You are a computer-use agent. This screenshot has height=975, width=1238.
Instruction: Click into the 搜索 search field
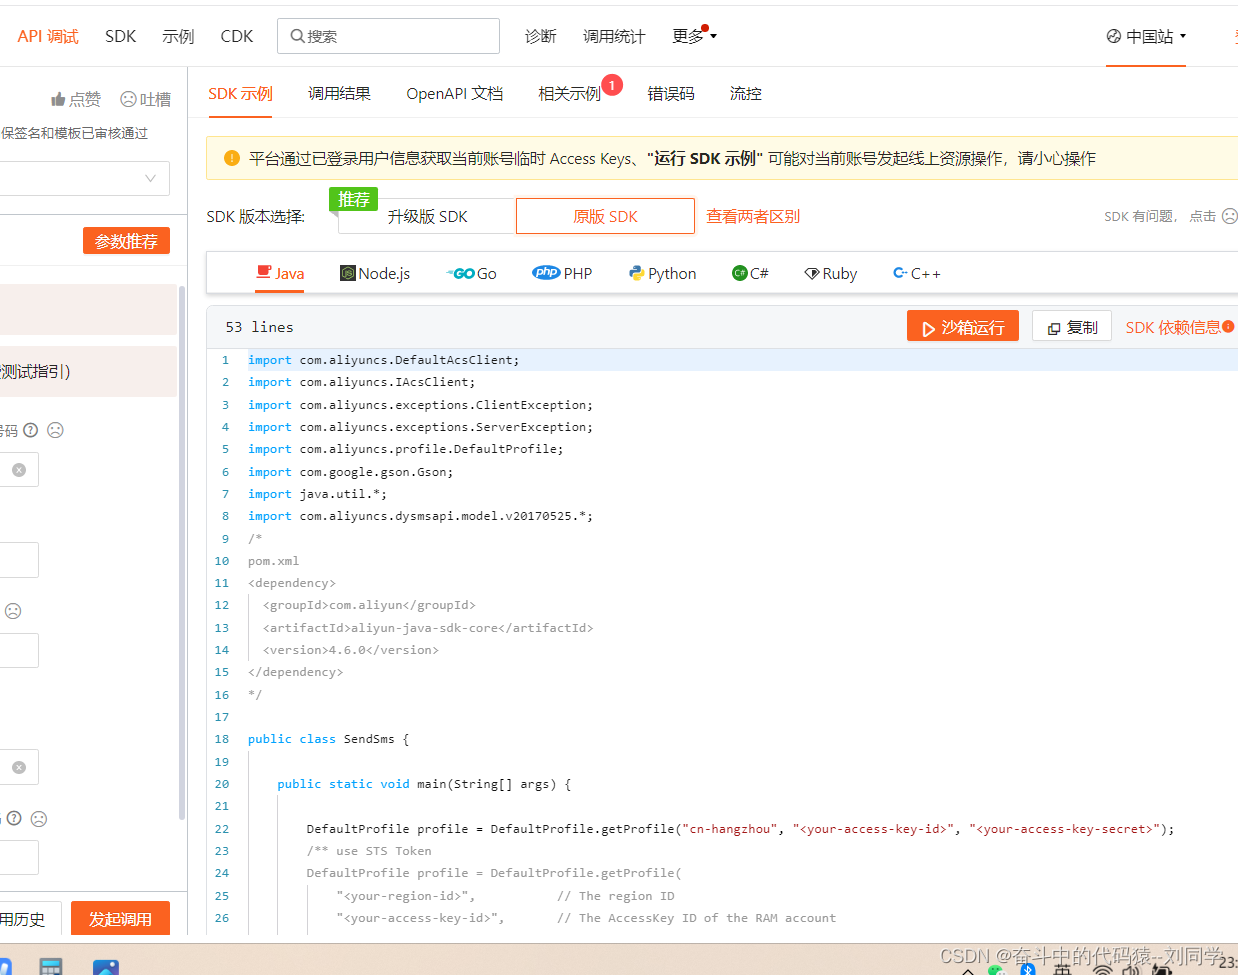pyautogui.click(x=388, y=36)
